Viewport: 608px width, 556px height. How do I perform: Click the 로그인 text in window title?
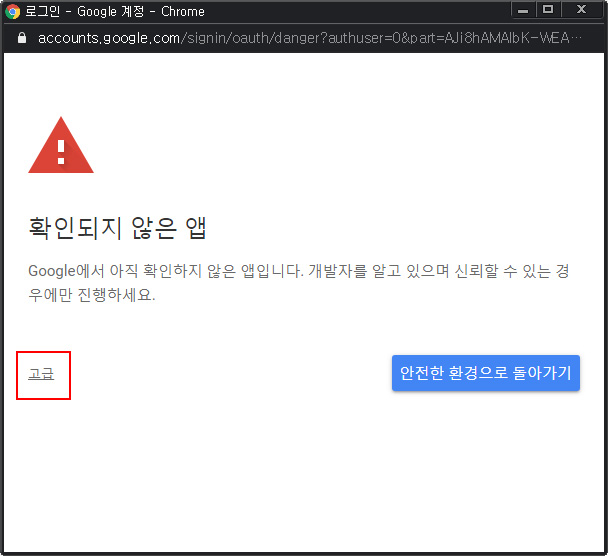[43, 12]
